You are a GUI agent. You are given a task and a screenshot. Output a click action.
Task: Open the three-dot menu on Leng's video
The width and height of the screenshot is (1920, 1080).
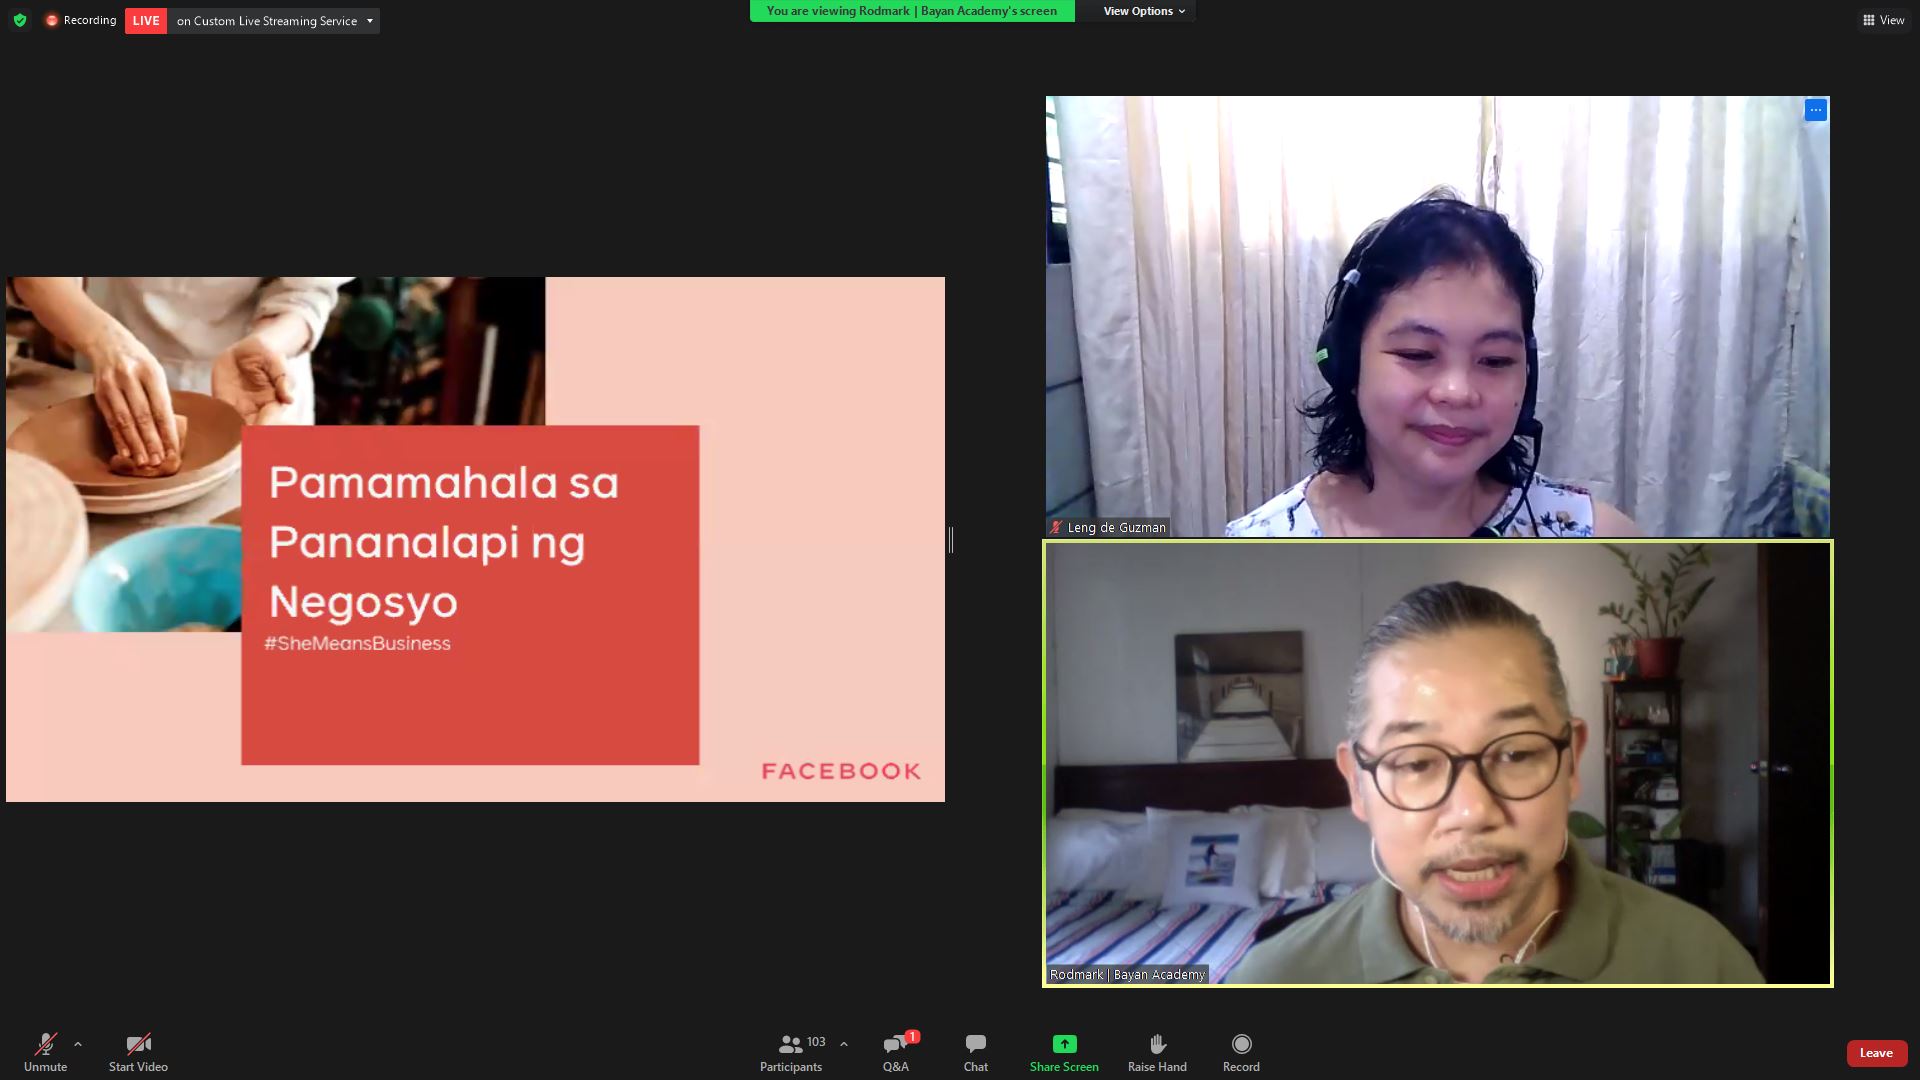click(x=1815, y=110)
